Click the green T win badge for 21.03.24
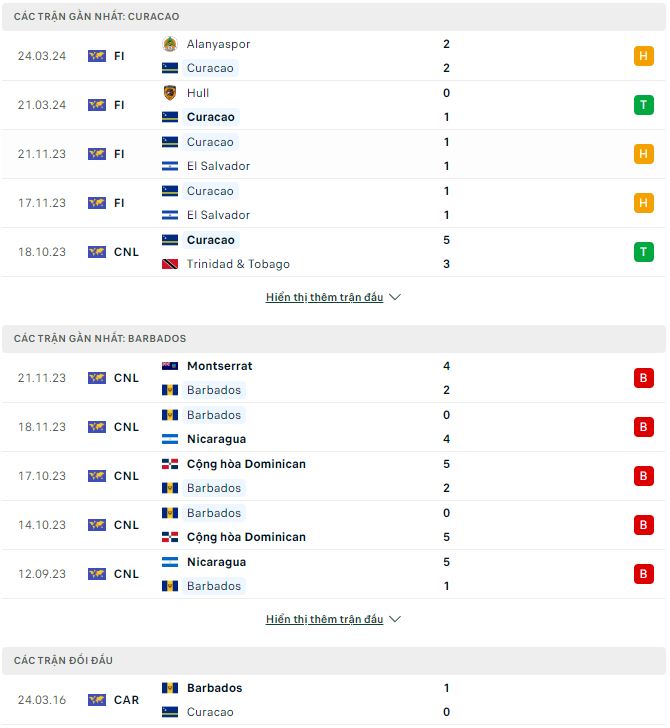This screenshot has width=670, height=728. (644, 105)
